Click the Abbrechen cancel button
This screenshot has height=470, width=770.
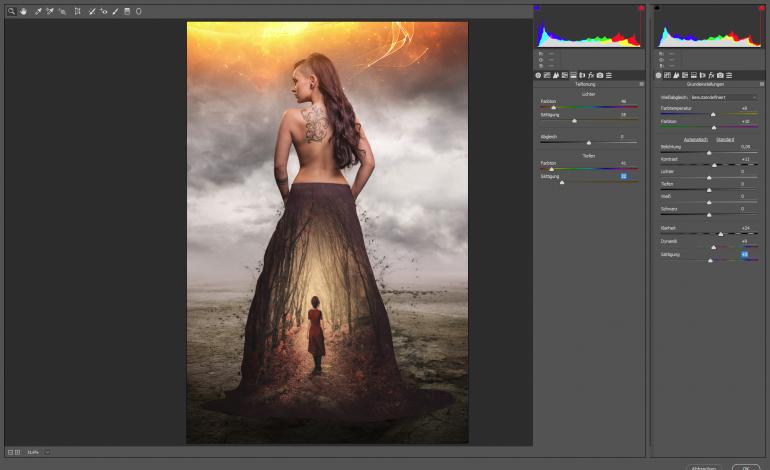[x=704, y=467]
